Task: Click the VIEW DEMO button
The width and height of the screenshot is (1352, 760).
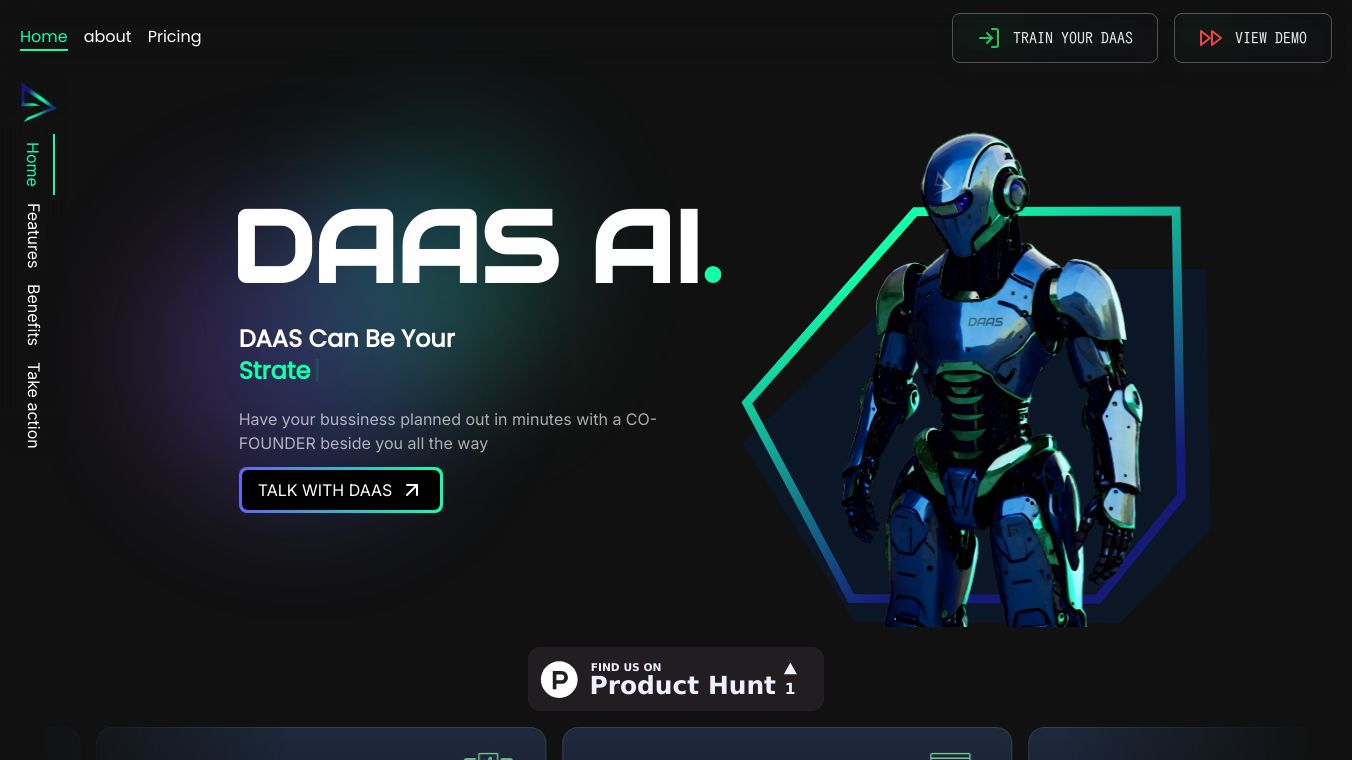Action: click(1253, 38)
